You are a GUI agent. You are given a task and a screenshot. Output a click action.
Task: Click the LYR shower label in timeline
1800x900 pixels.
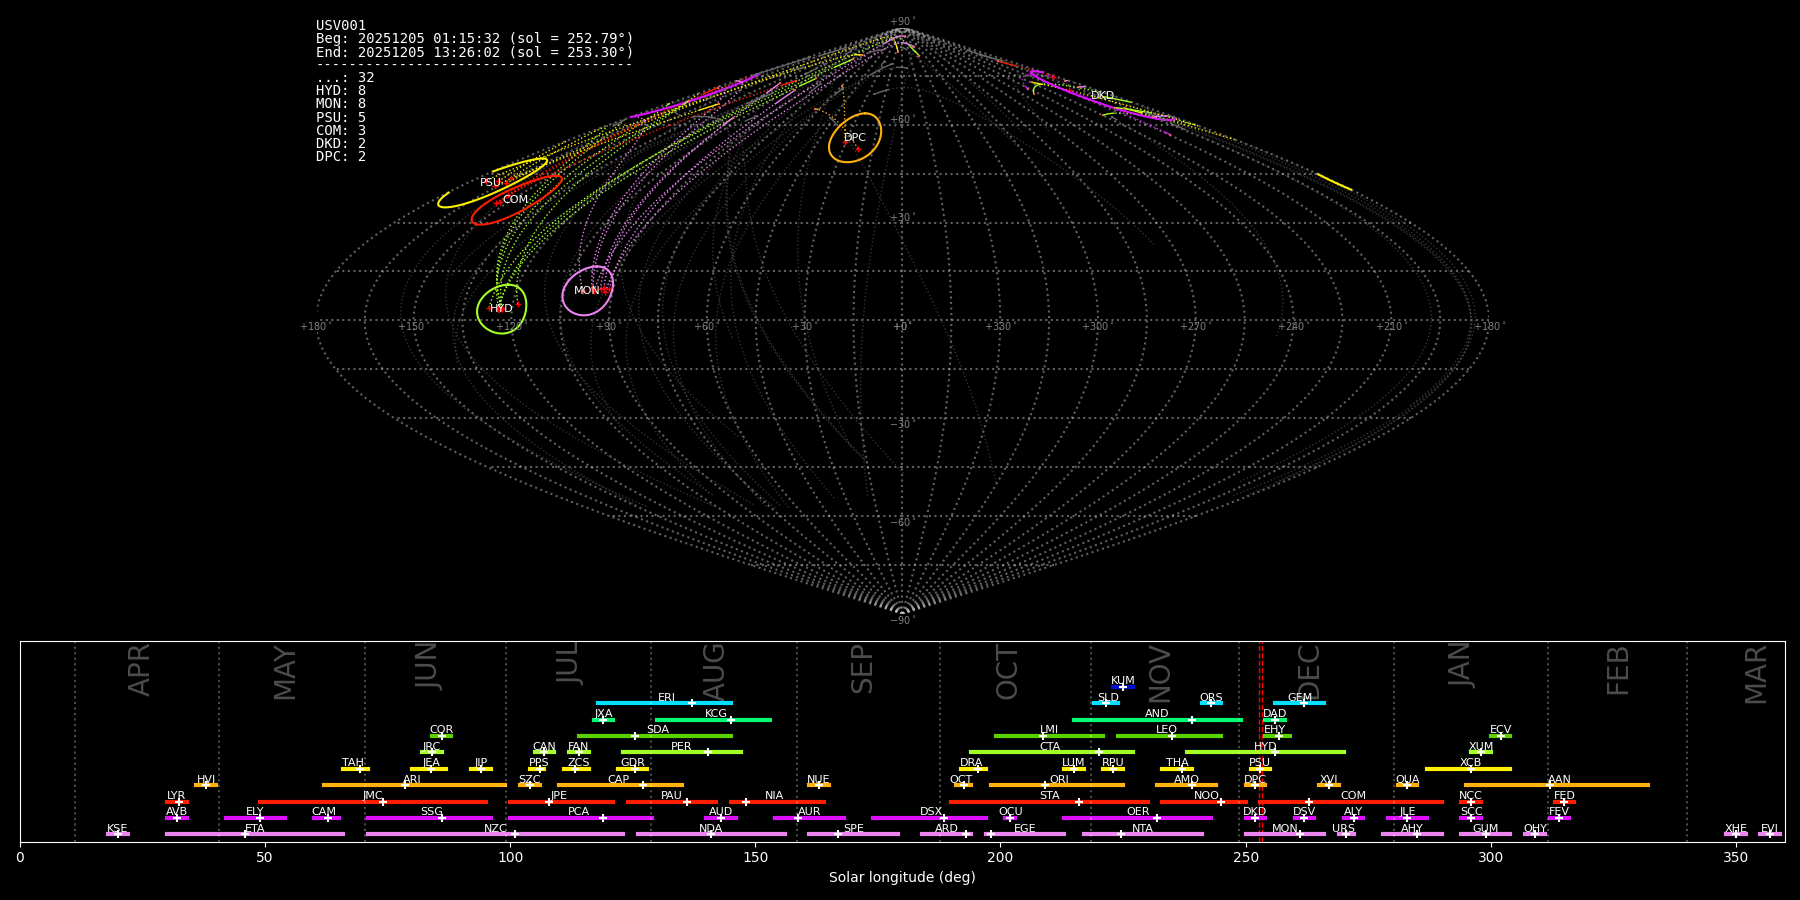(x=176, y=796)
